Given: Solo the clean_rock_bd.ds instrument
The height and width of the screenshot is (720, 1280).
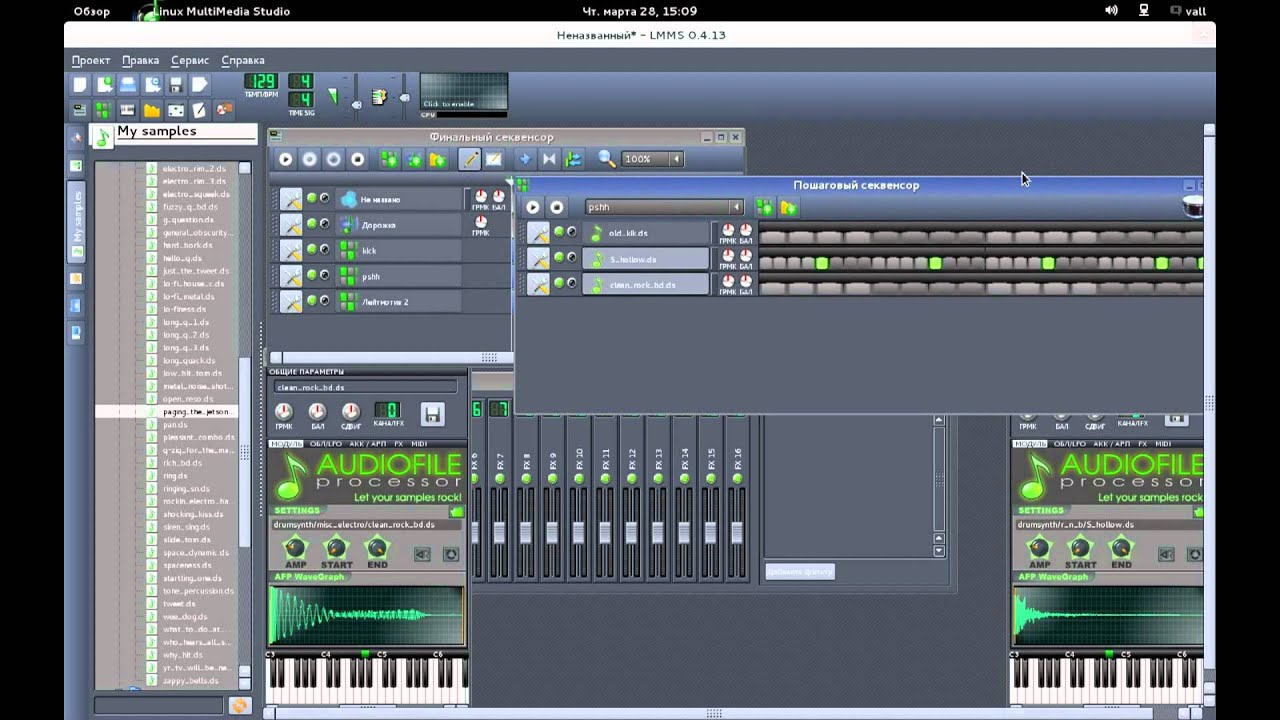Looking at the screenshot, I should click(572, 284).
